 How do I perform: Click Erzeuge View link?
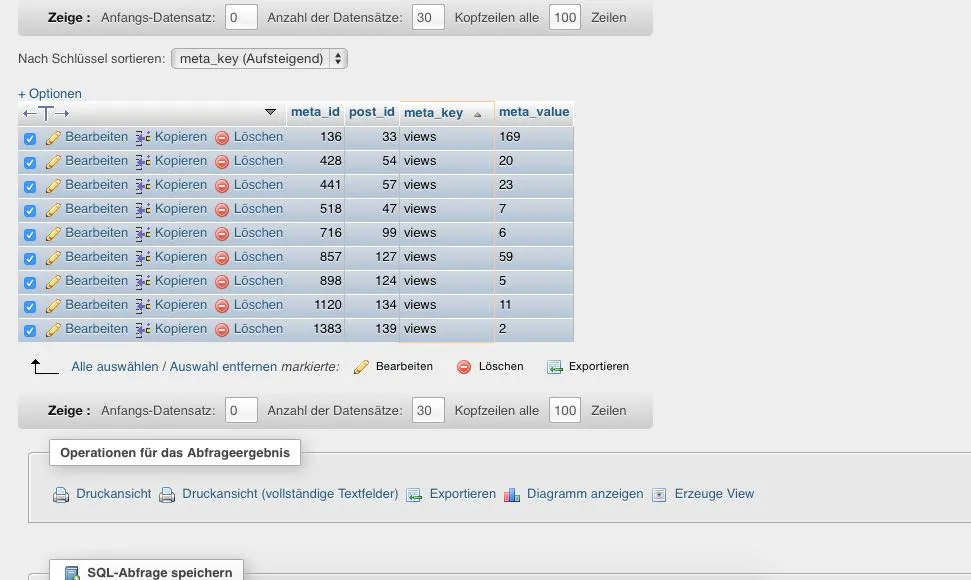tap(714, 494)
